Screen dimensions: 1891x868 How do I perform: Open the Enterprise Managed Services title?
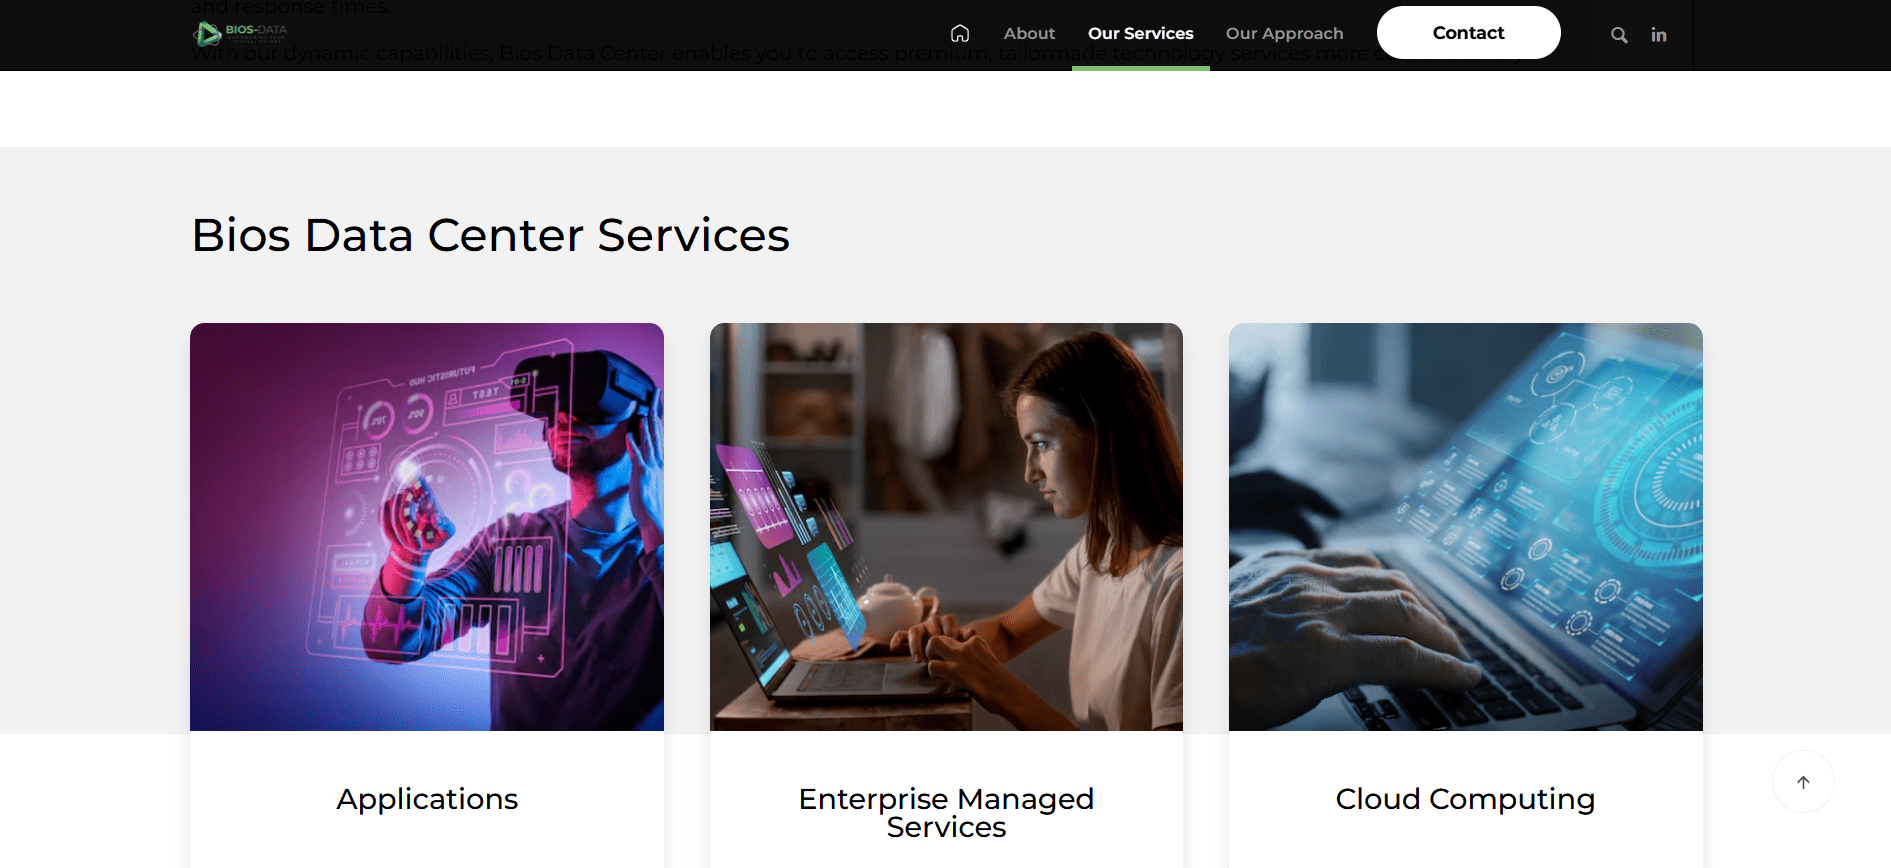tap(946, 813)
